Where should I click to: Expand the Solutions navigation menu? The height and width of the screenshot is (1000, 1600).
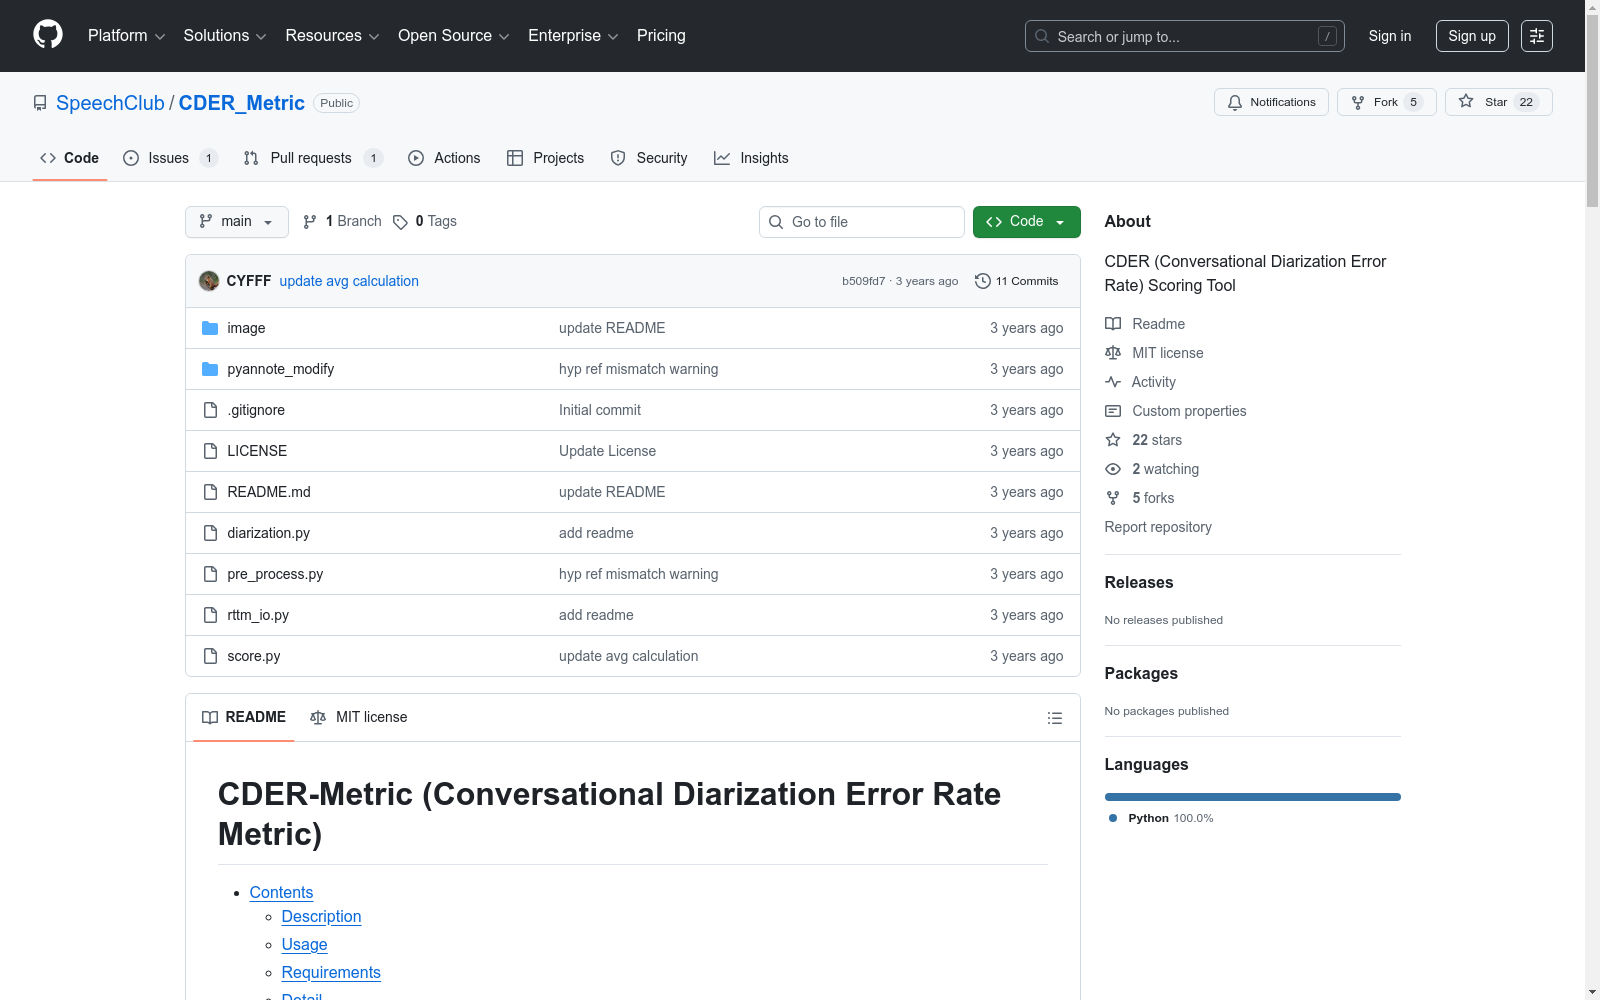pyautogui.click(x=224, y=36)
